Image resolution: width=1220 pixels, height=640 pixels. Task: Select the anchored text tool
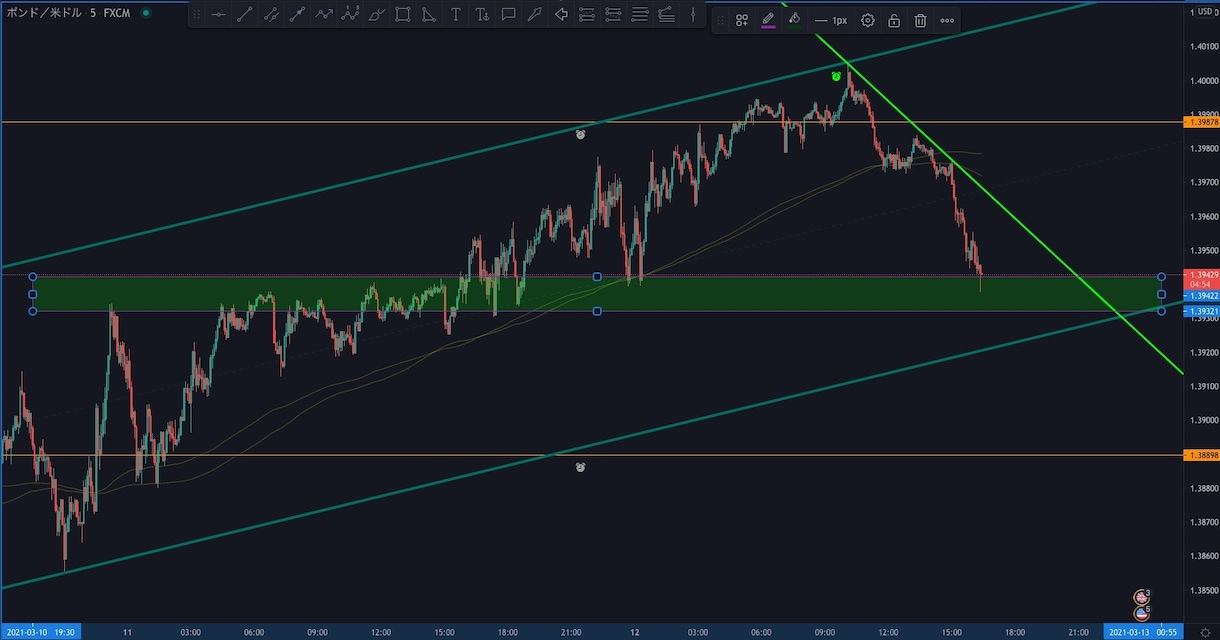[482, 15]
